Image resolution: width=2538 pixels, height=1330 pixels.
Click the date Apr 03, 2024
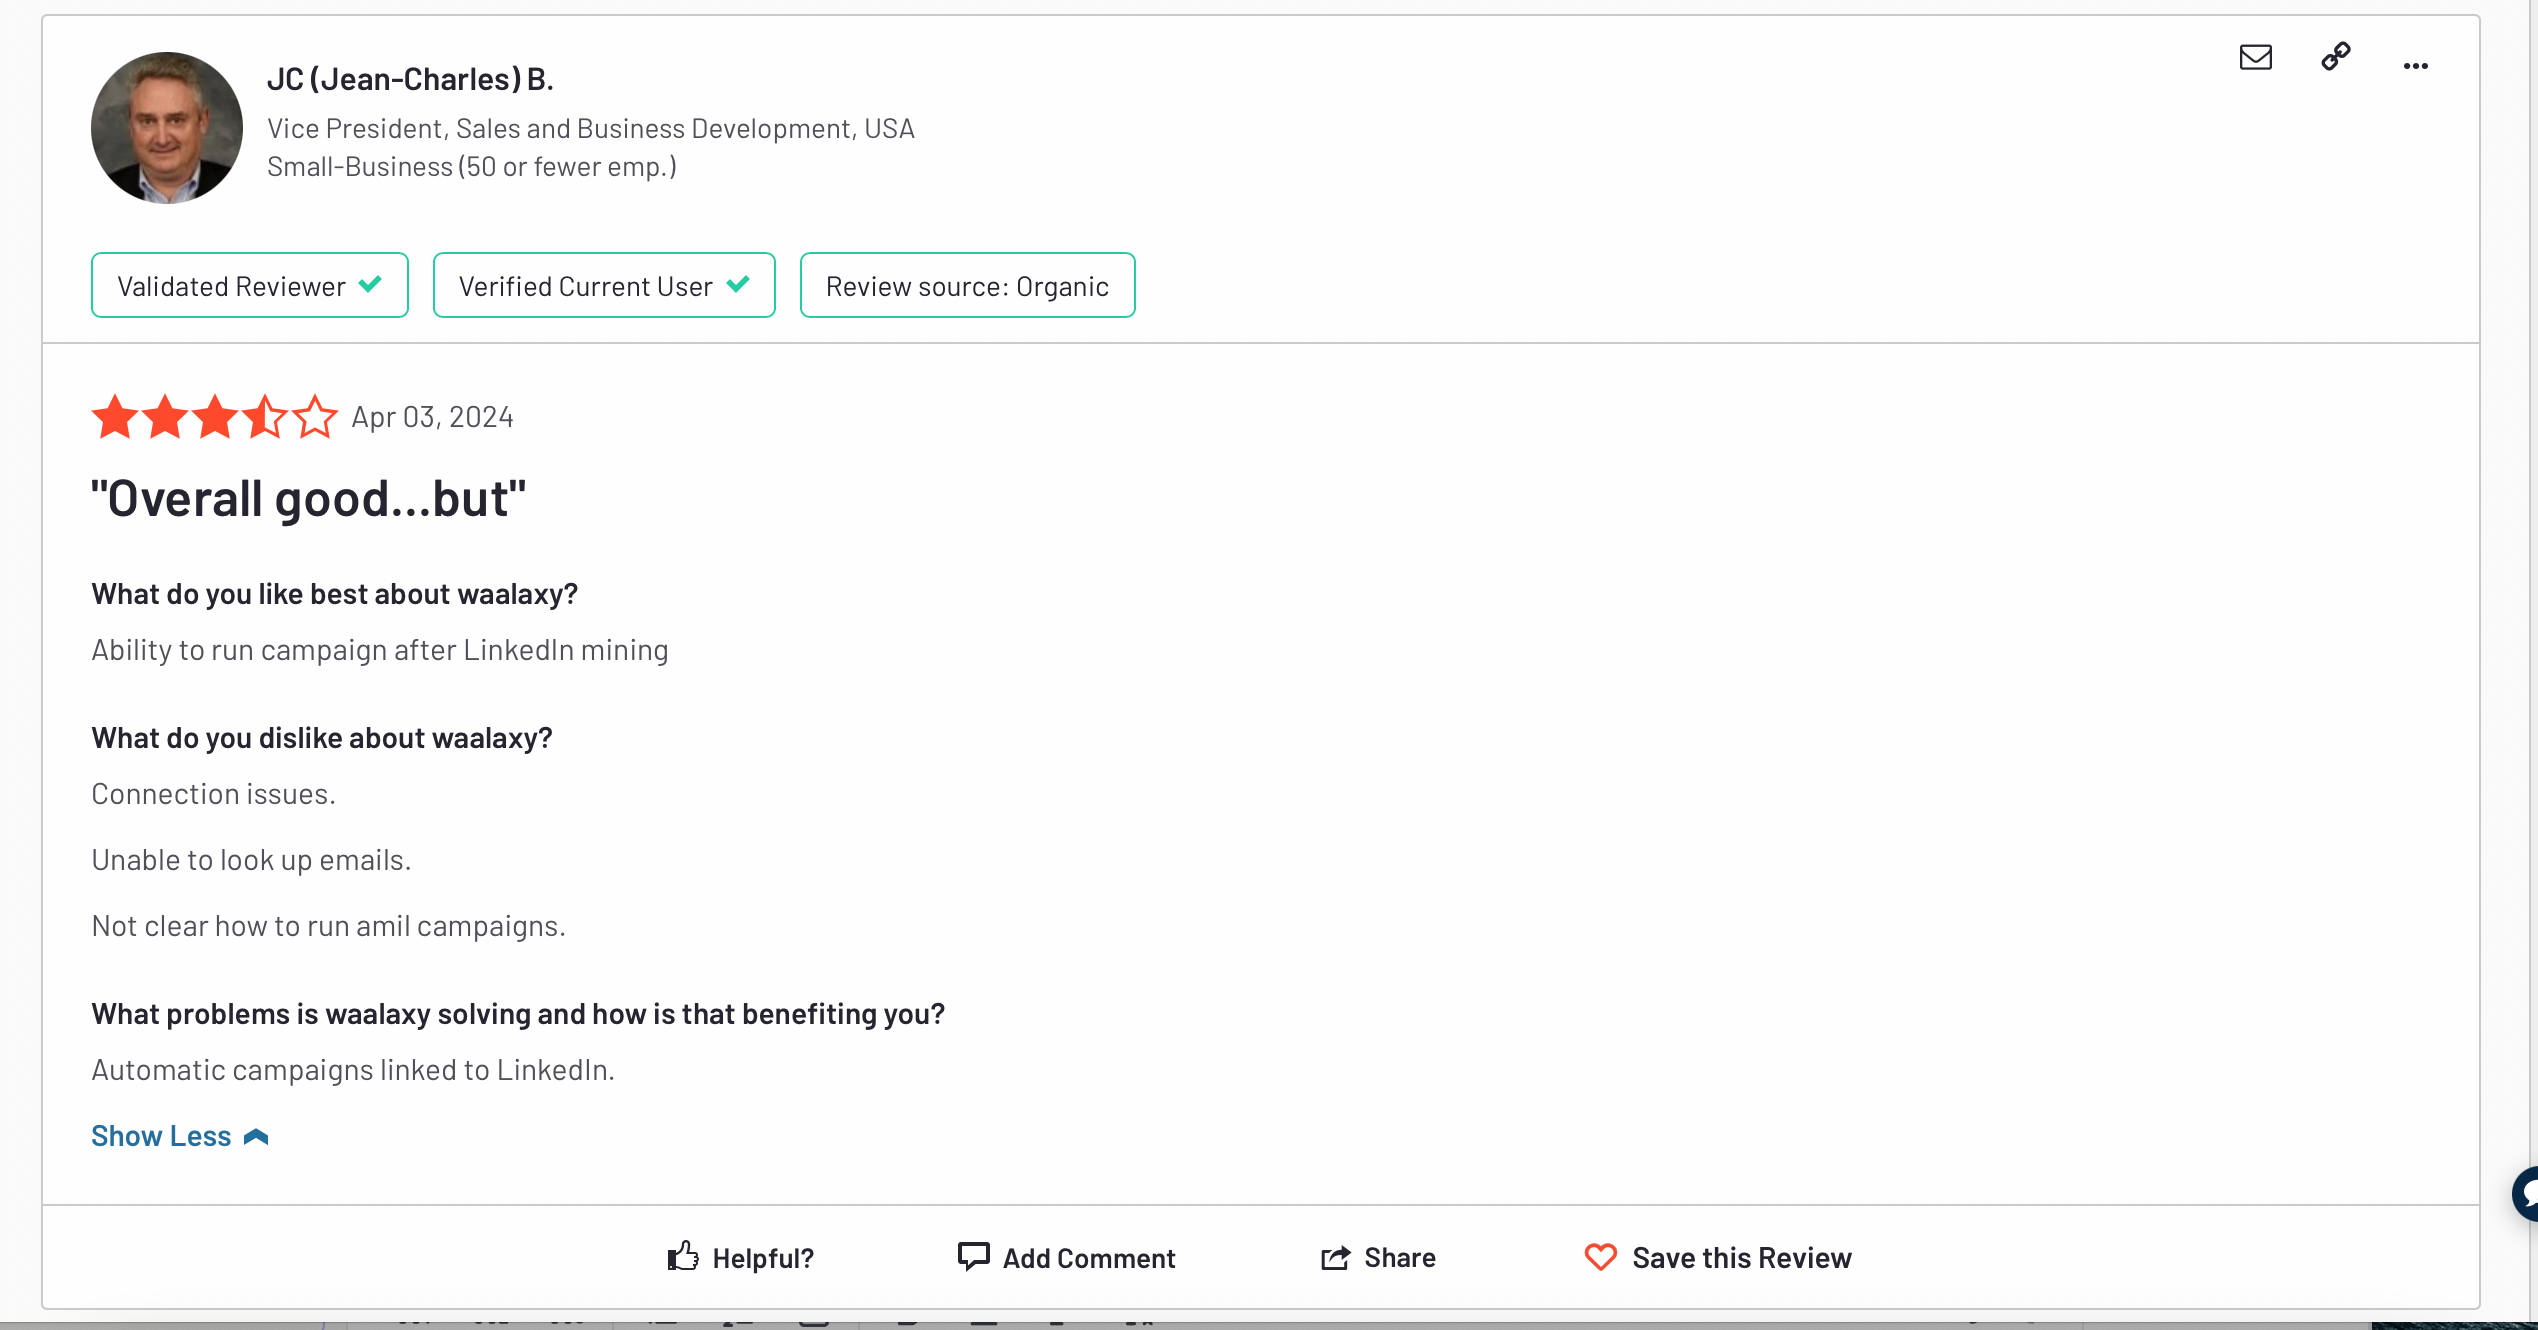(432, 417)
